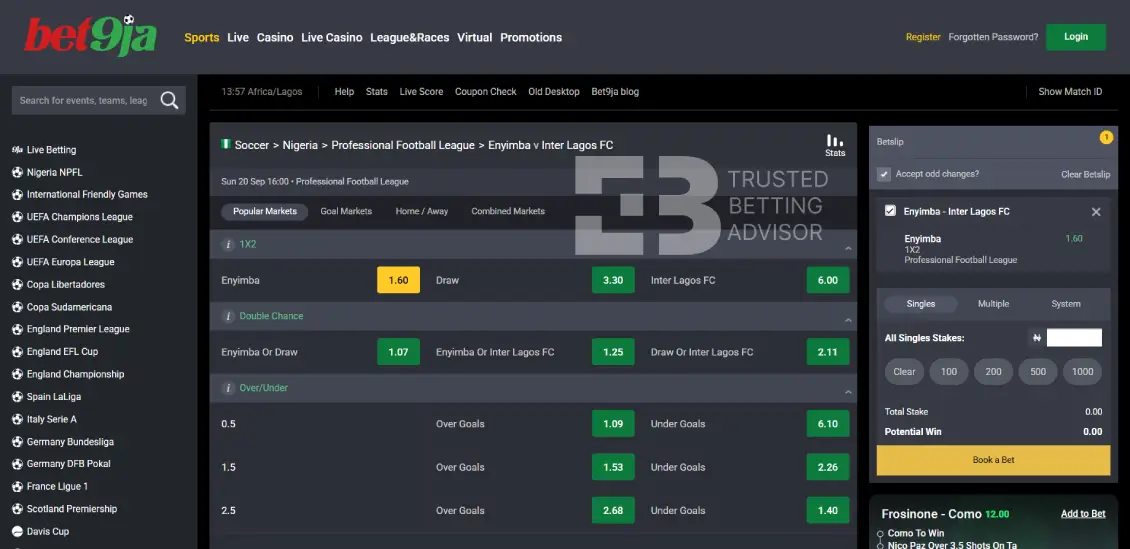Pick Under 2.5 Goals at 1.40
The height and width of the screenshot is (549, 1130).
click(828, 510)
